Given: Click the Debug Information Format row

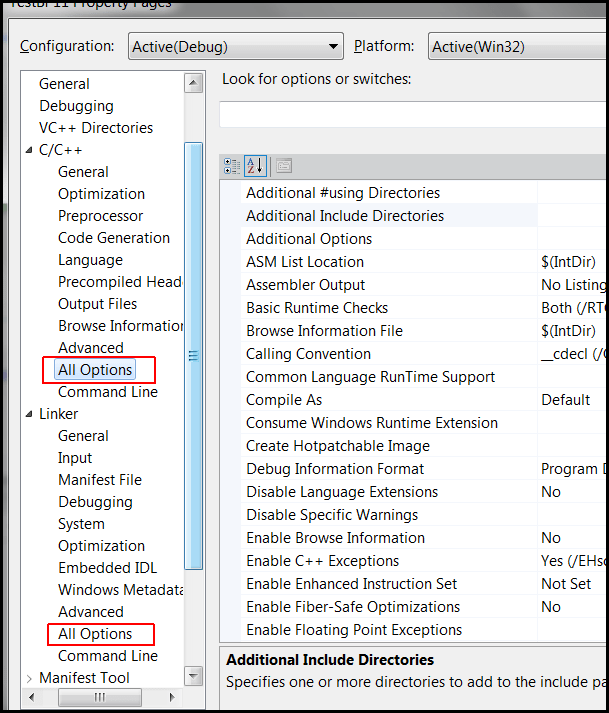Looking at the screenshot, I should [335, 469].
